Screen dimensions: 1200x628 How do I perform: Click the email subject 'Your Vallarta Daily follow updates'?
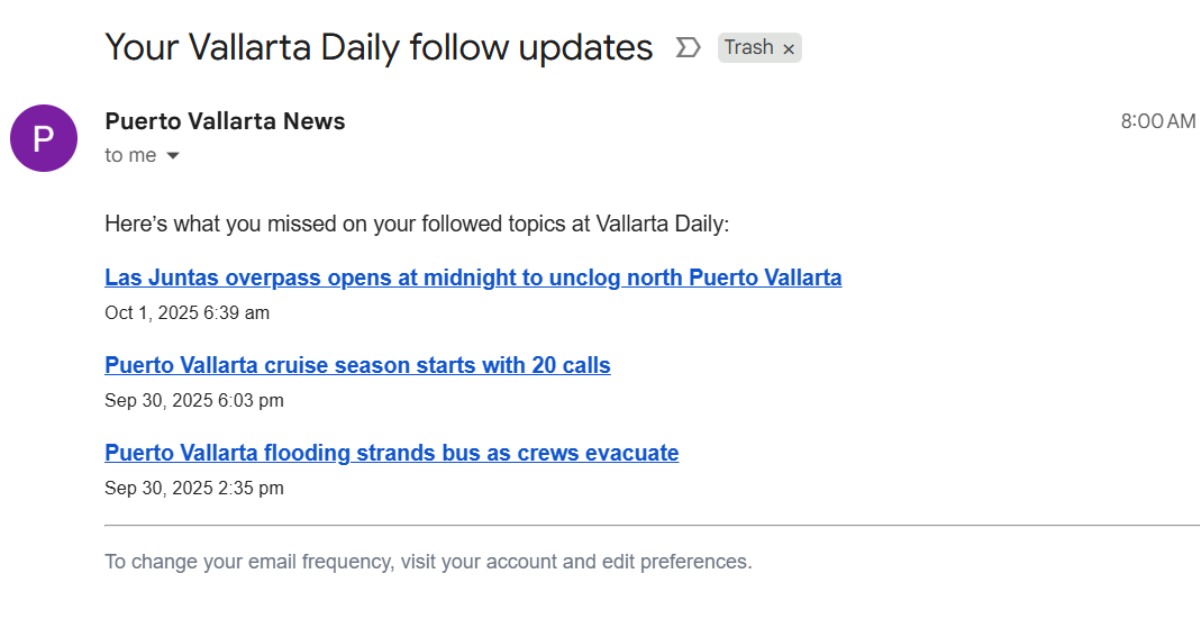click(x=378, y=47)
